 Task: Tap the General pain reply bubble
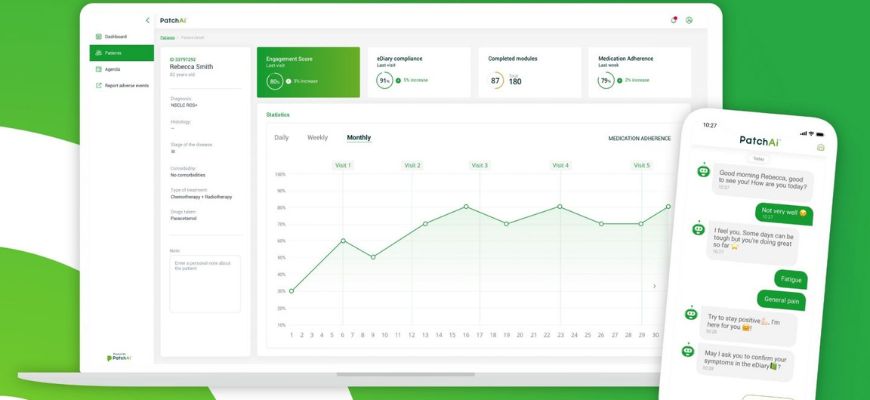pyautogui.click(x=781, y=300)
